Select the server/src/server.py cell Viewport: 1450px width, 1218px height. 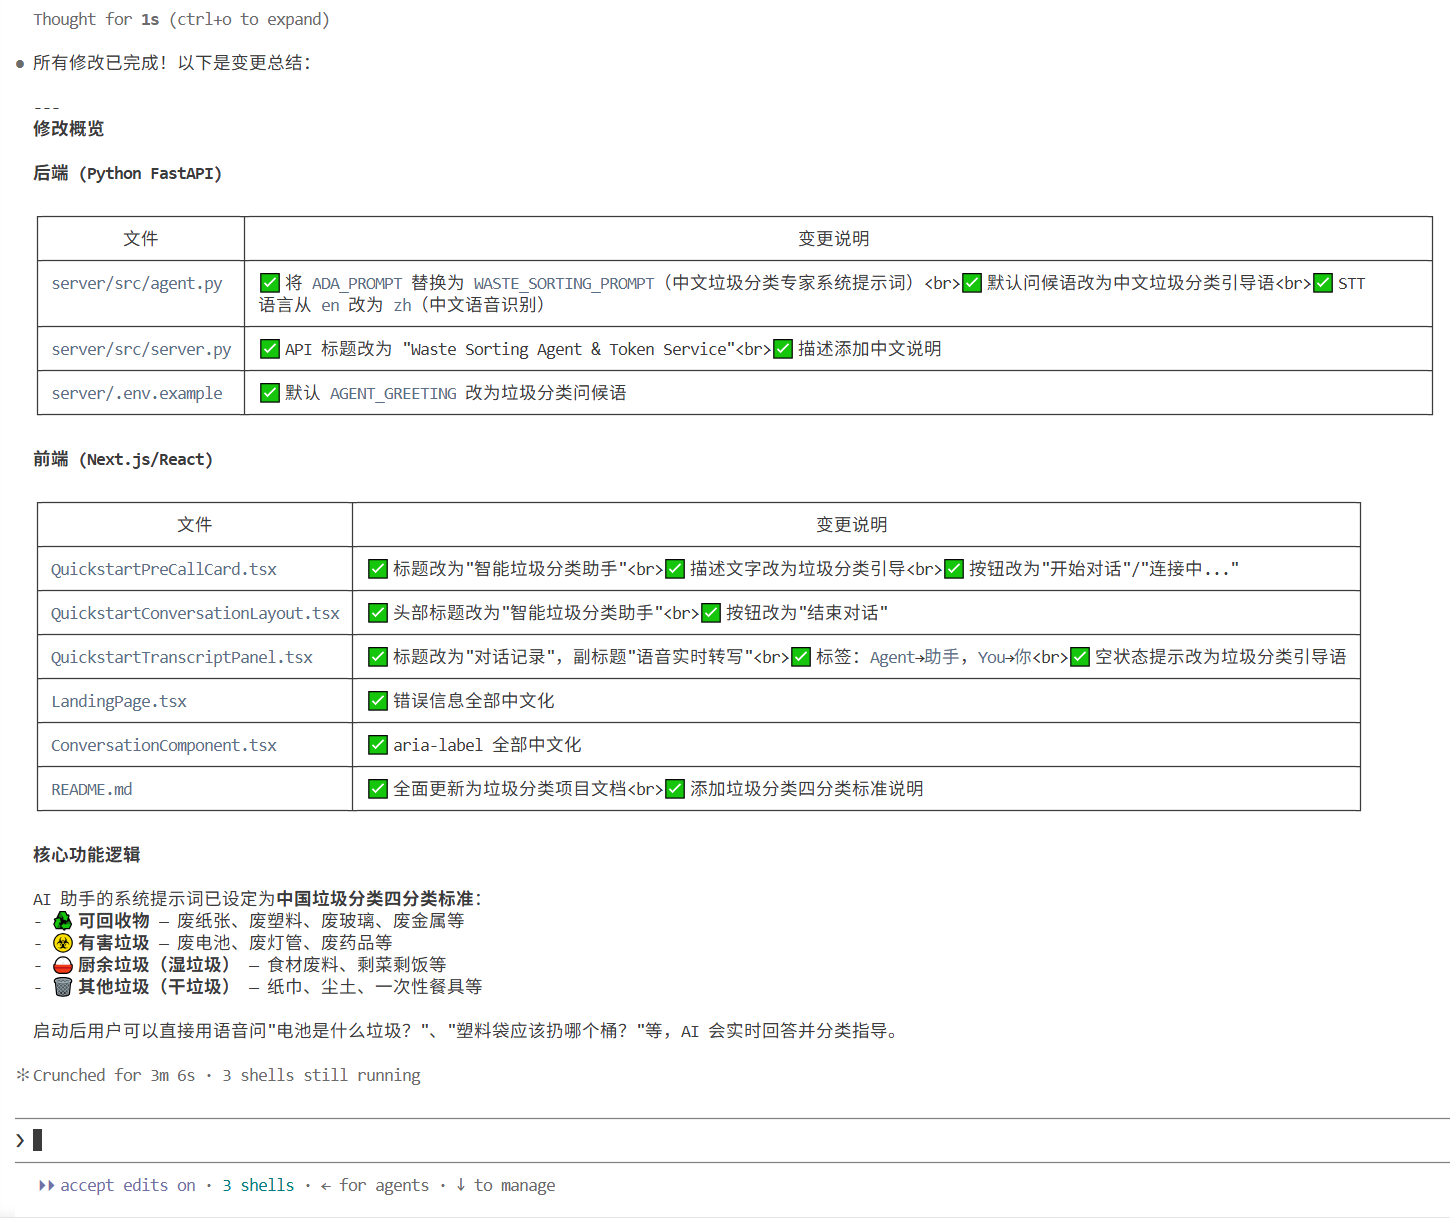point(141,349)
